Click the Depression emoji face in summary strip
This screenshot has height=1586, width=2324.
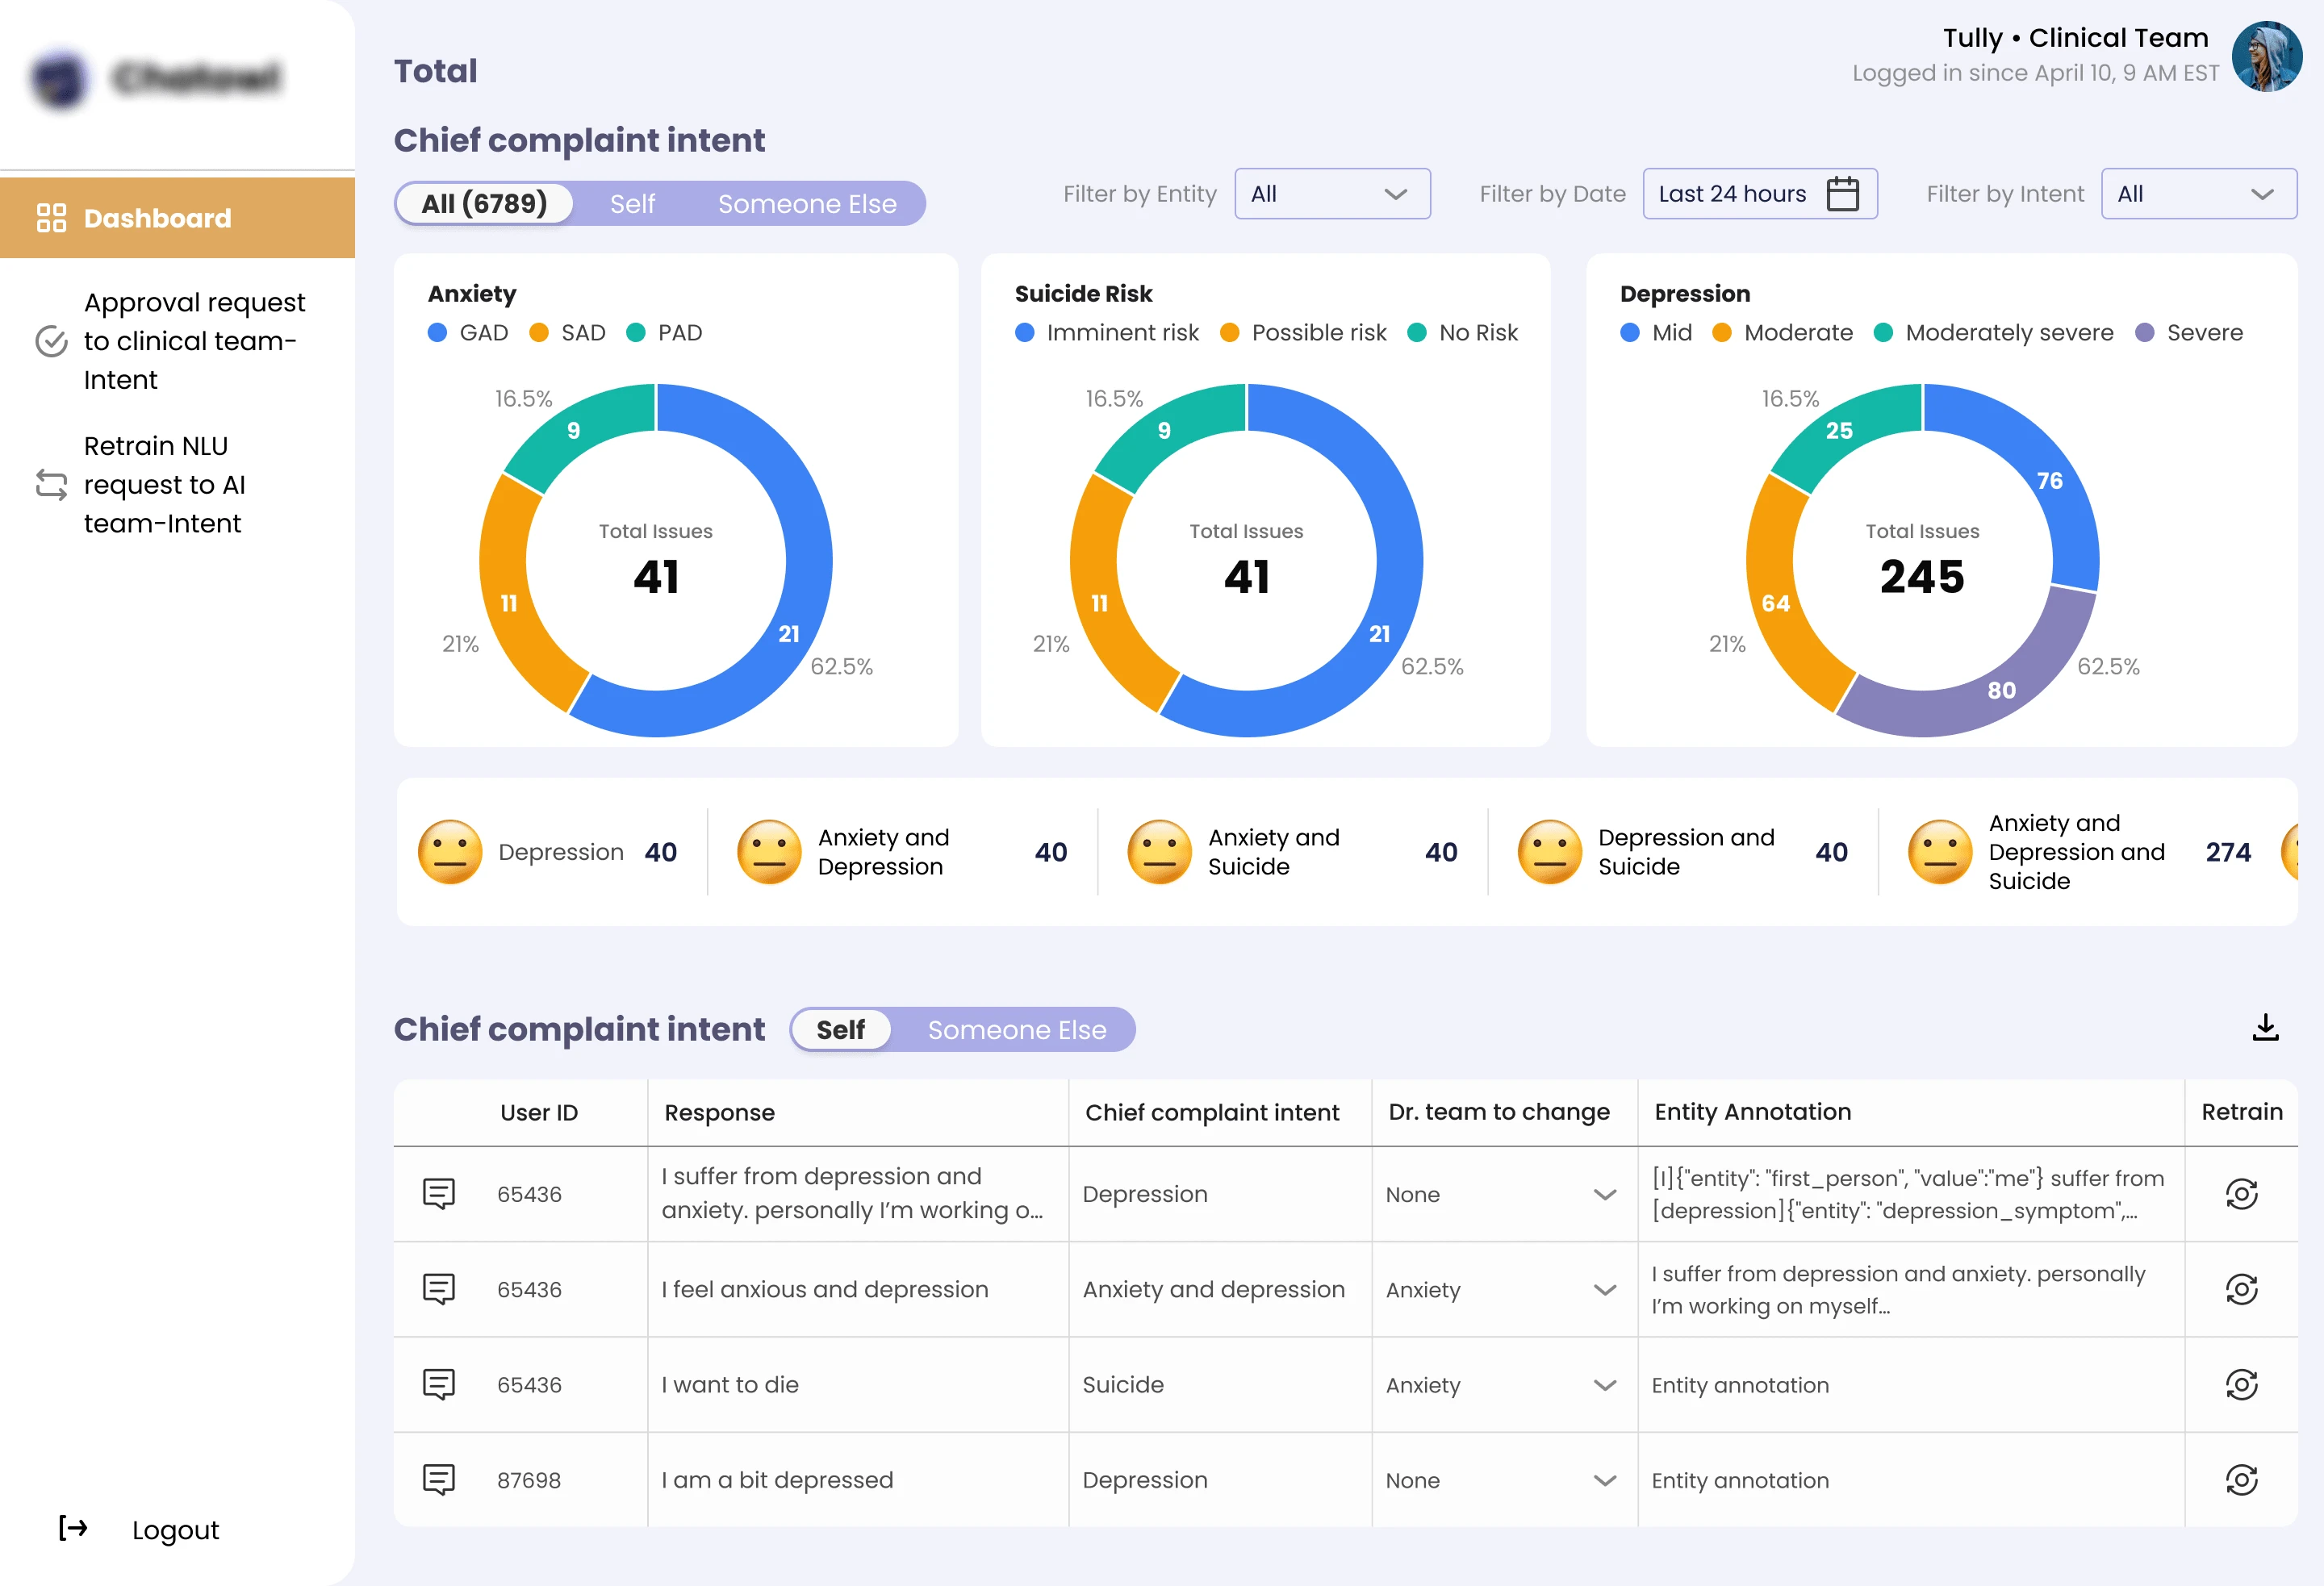(450, 852)
